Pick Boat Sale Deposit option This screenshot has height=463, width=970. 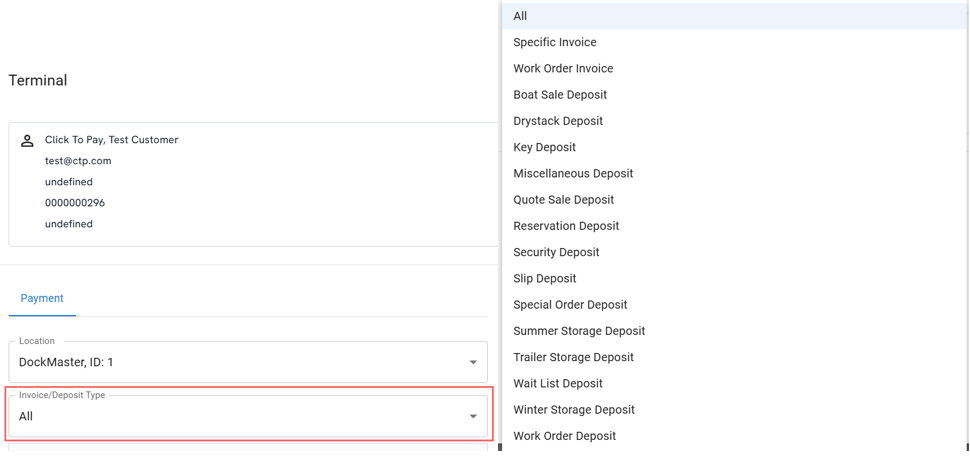click(x=736, y=95)
